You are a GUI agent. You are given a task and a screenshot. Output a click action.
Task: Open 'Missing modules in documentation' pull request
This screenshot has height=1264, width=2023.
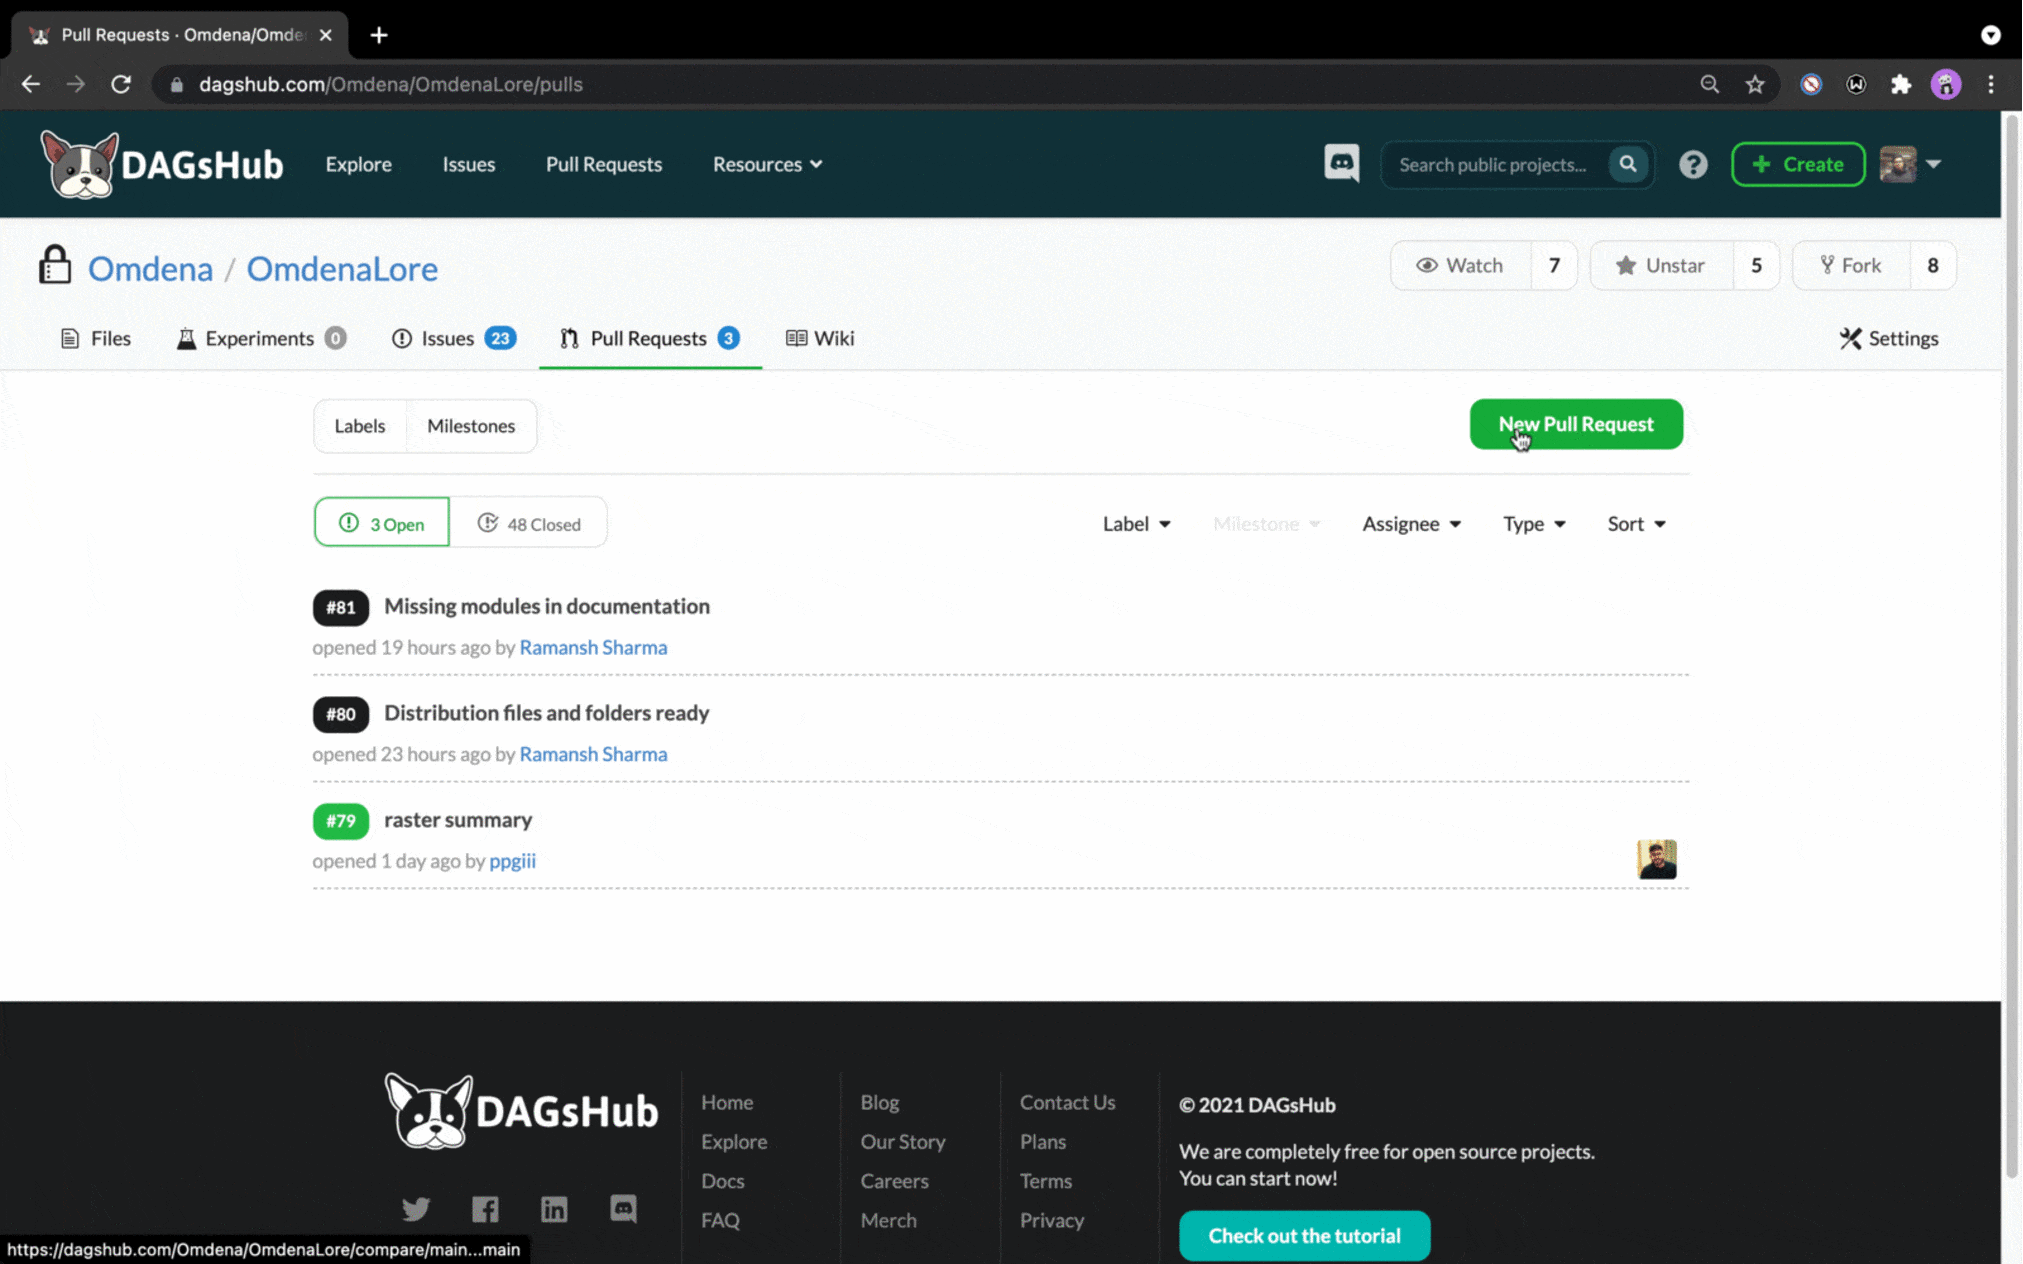click(547, 606)
